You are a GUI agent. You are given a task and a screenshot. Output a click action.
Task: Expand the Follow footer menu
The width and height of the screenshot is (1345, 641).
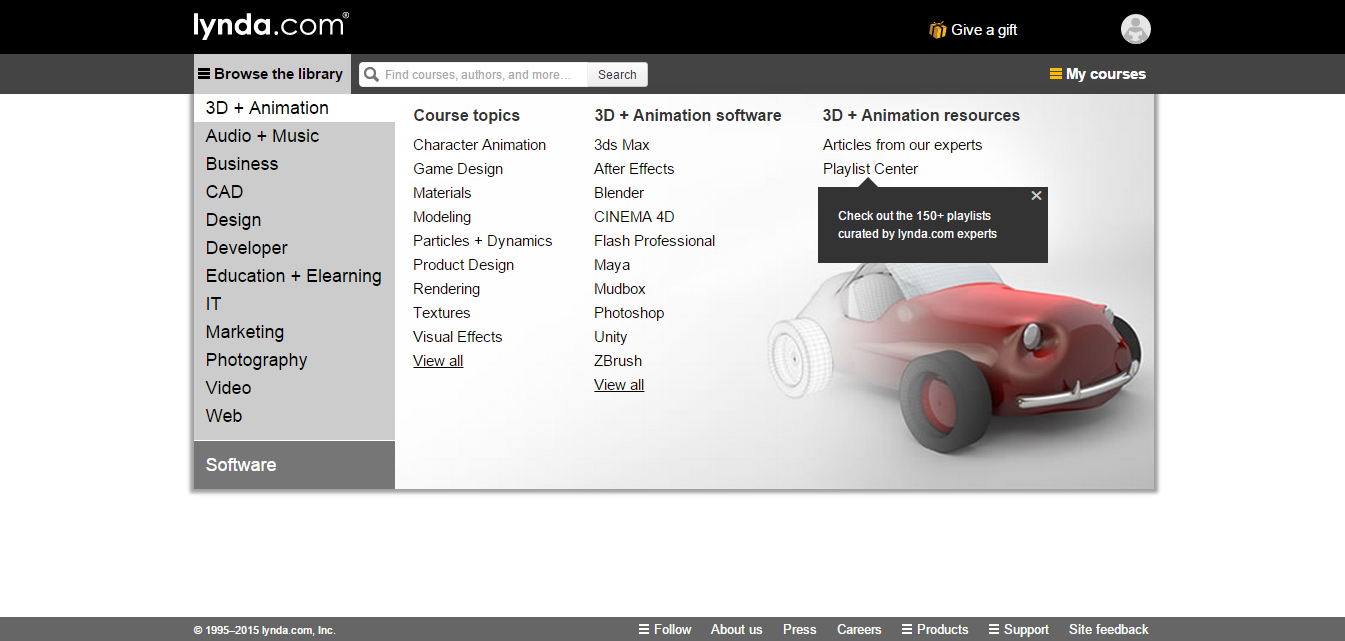[x=665, y=630]
